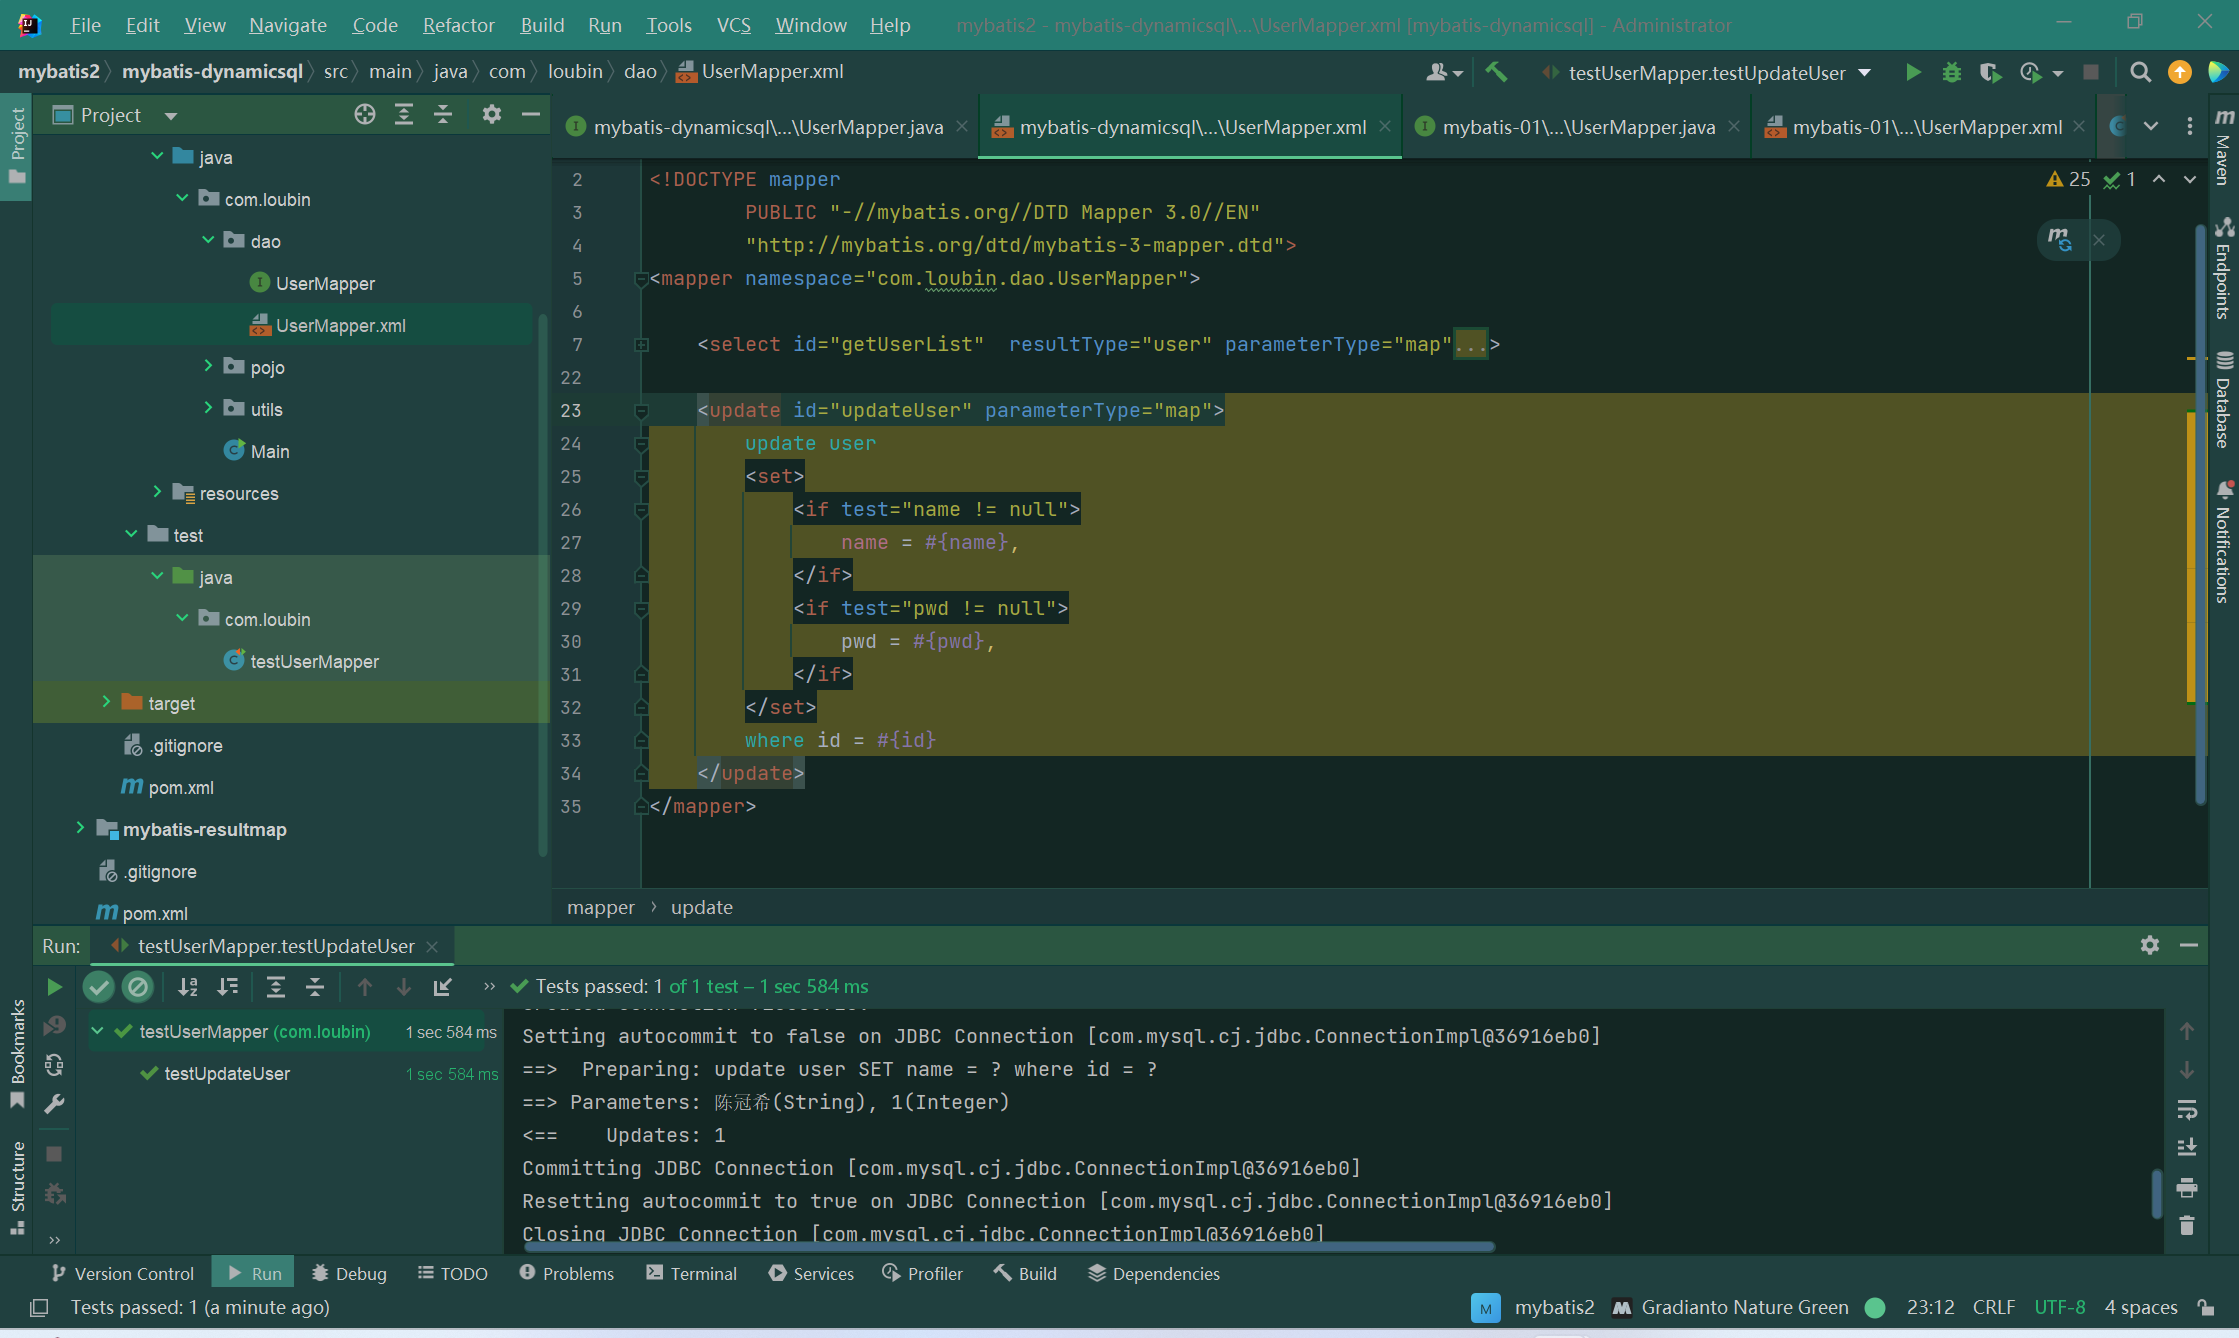Image resolution: width=2239 pixels, height=1338 pixels.
Task: Click the Build project hammer icon
Action: coord(1496,72)
